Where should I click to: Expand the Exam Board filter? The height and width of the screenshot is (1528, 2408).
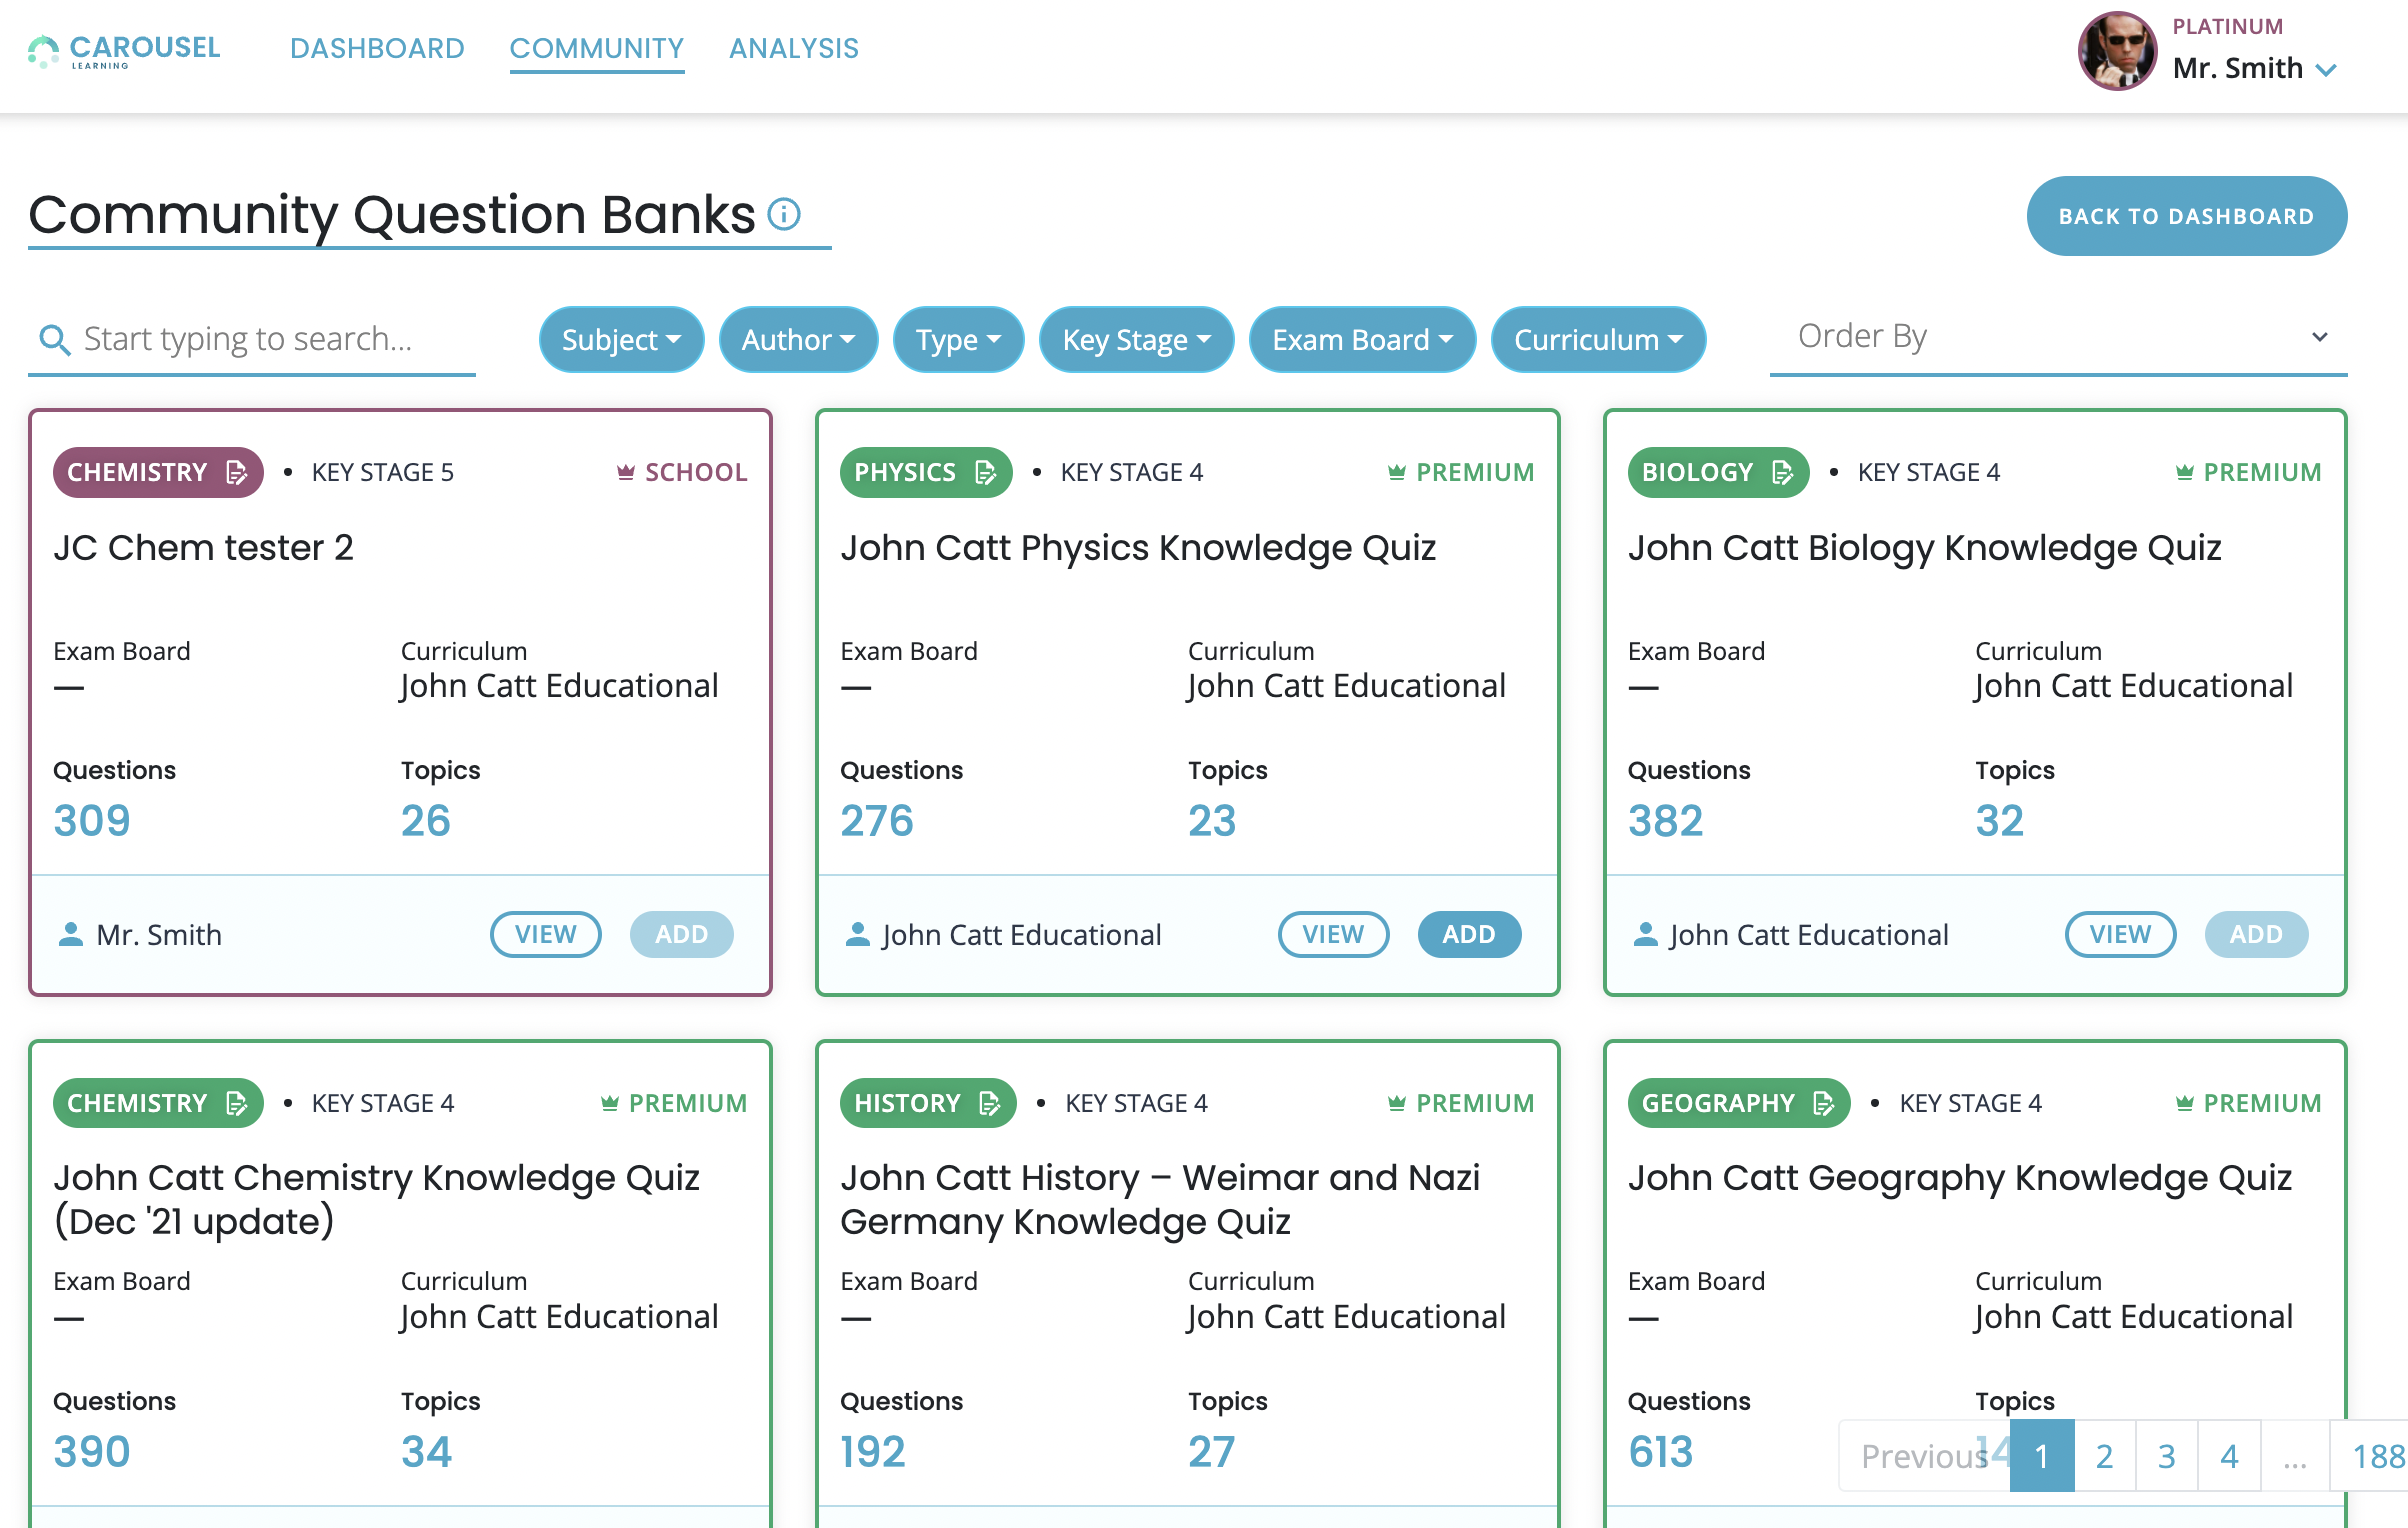click(1362, 340)
